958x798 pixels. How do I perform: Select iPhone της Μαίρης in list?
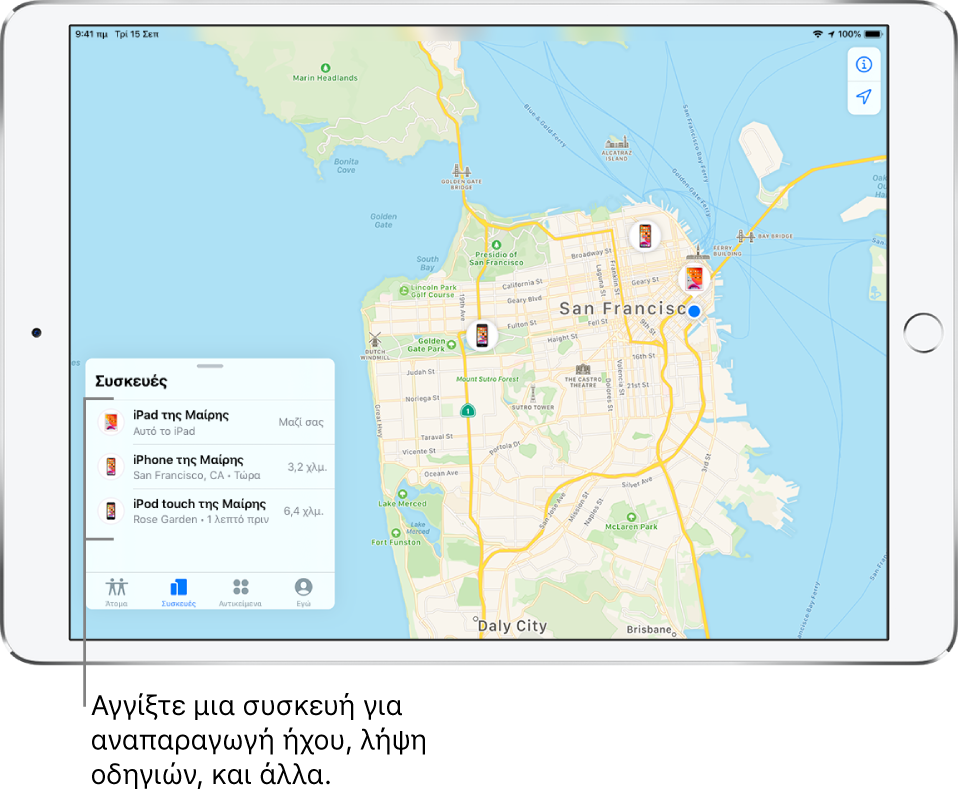[x=210, y=467]
